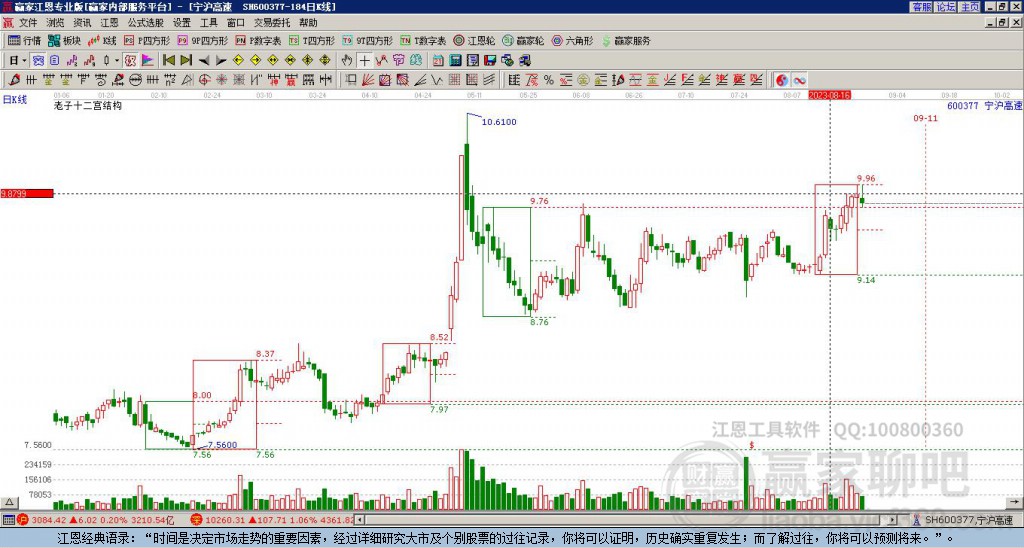Screen dimensions: 1024x548
Task: Open the 文件 menu
Action: (28, 23)
